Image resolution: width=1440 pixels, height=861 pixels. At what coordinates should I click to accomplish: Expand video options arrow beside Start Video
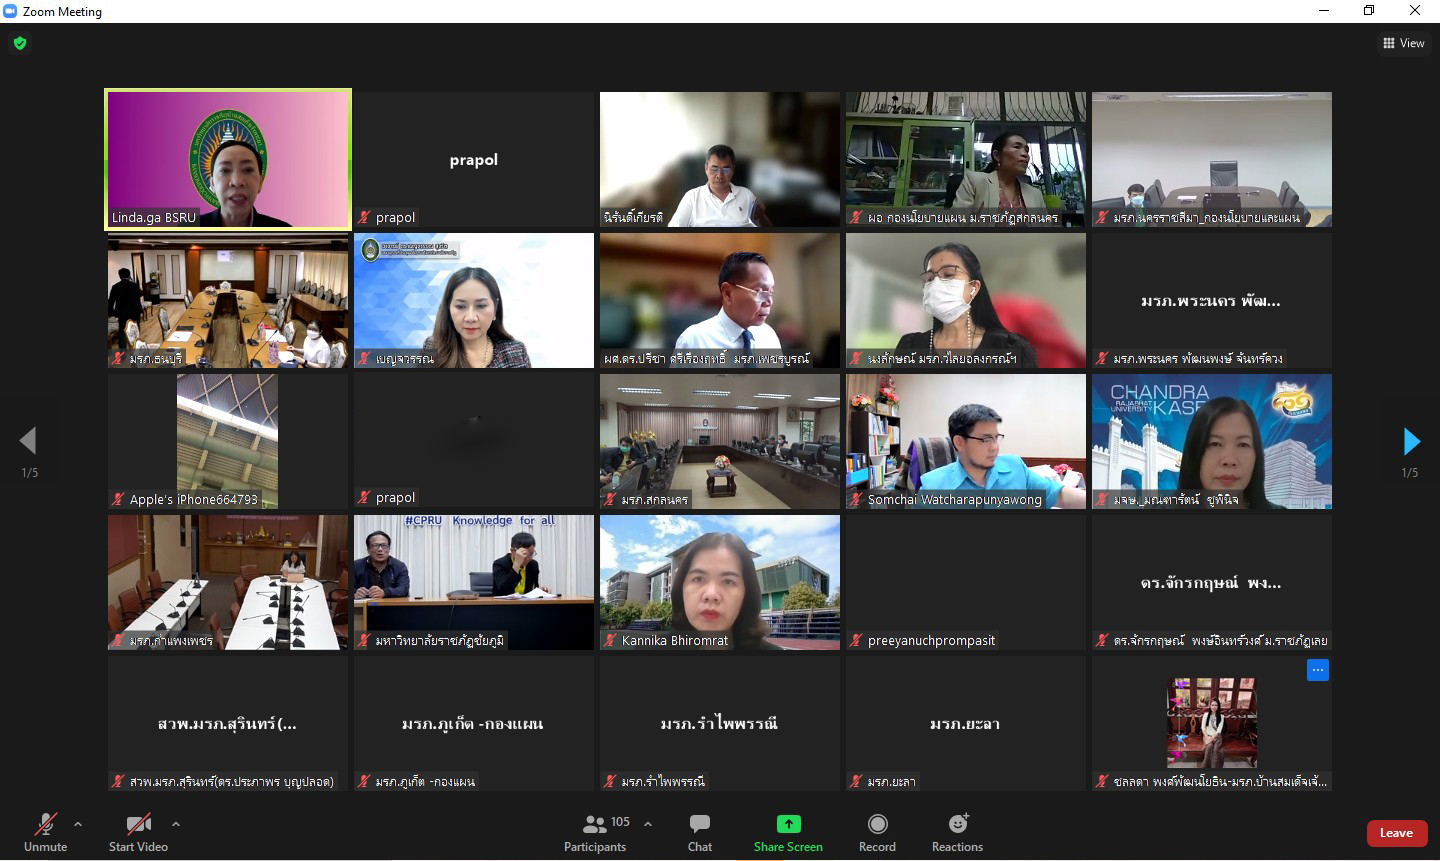click(x=176, y=824)
